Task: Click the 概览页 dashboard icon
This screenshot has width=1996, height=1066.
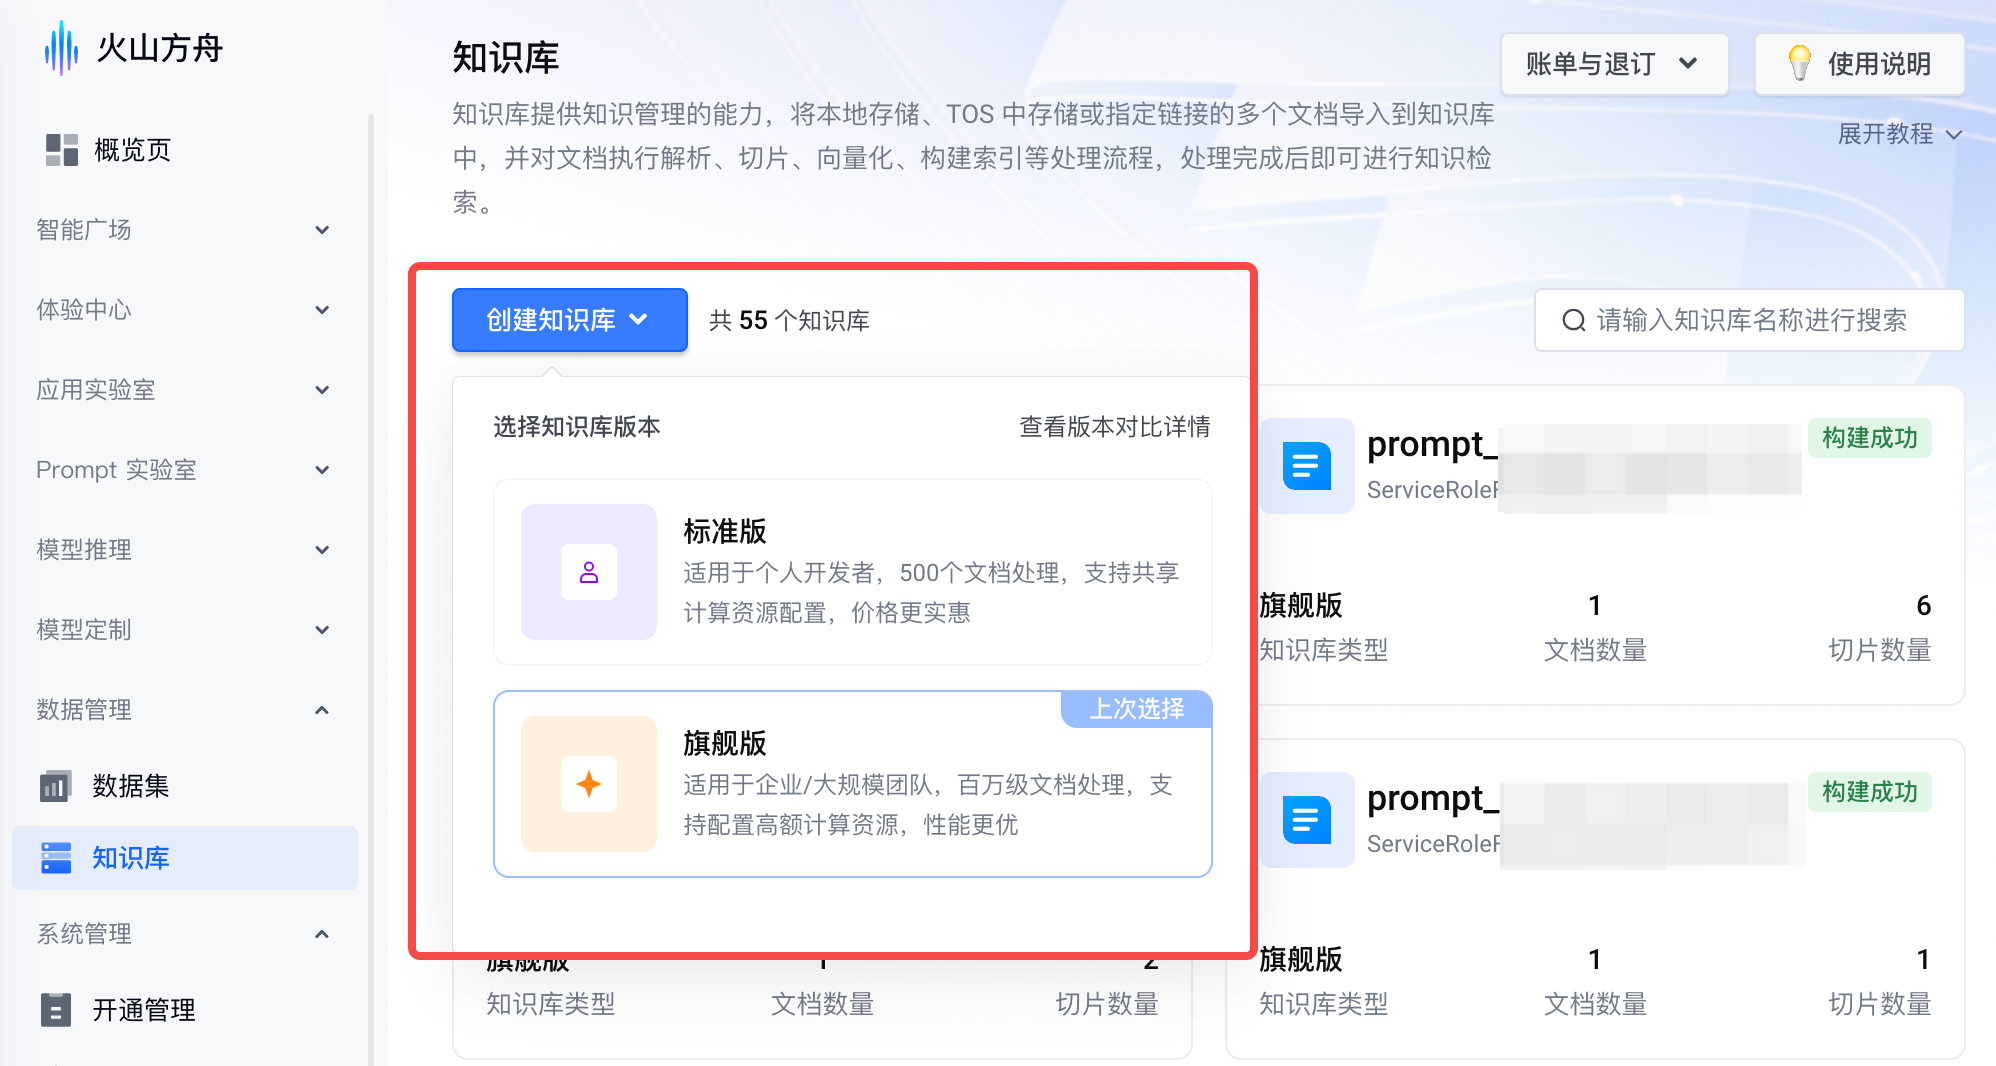Action: (61, 150)
